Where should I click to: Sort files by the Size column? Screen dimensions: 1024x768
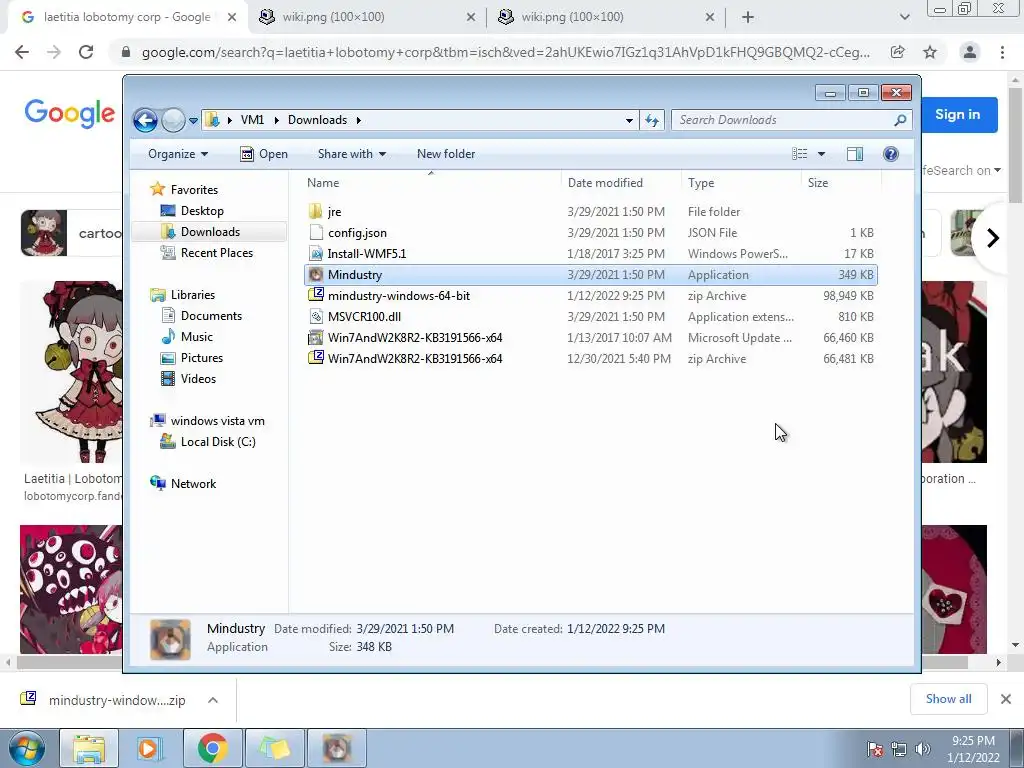(x=840, y=183)
